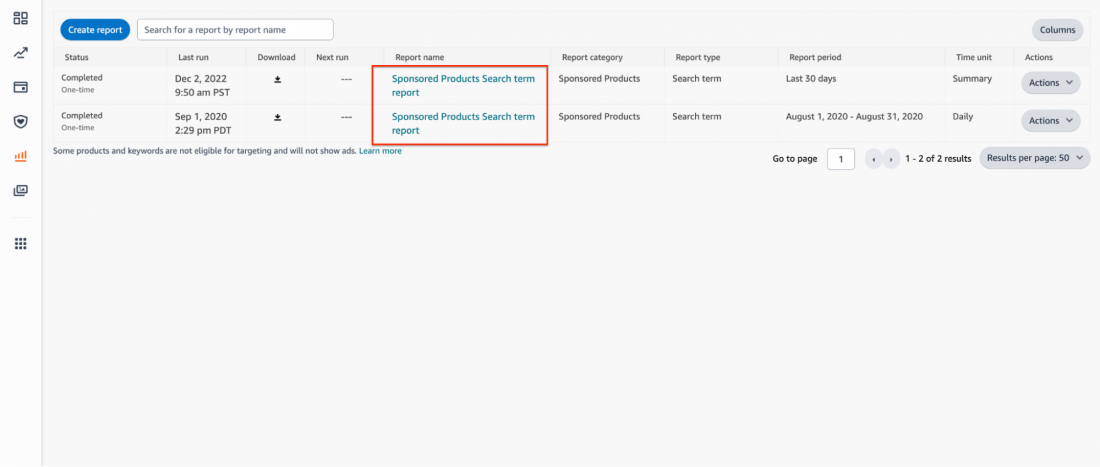1100x467 pixels.
Task: Open Search term report run Sep 1, 2020
Action: click(x=463, y=123)
